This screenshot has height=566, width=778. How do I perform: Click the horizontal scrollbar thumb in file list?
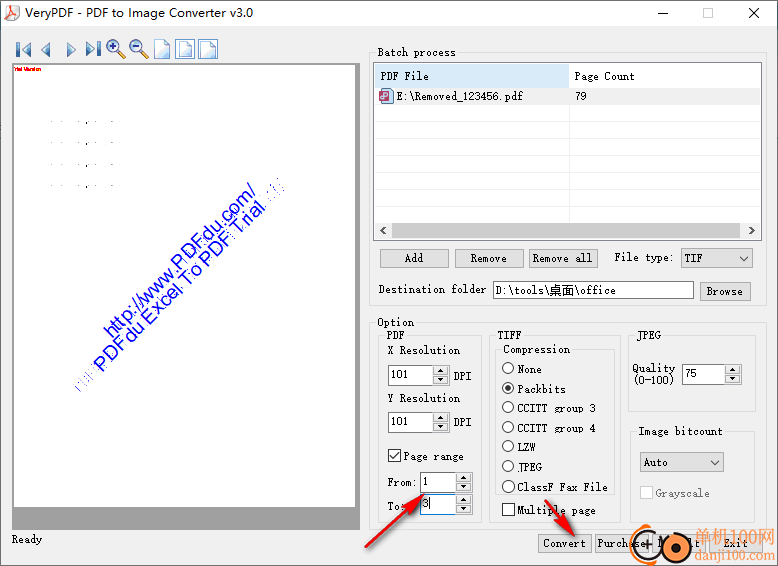tap(566, 230)
